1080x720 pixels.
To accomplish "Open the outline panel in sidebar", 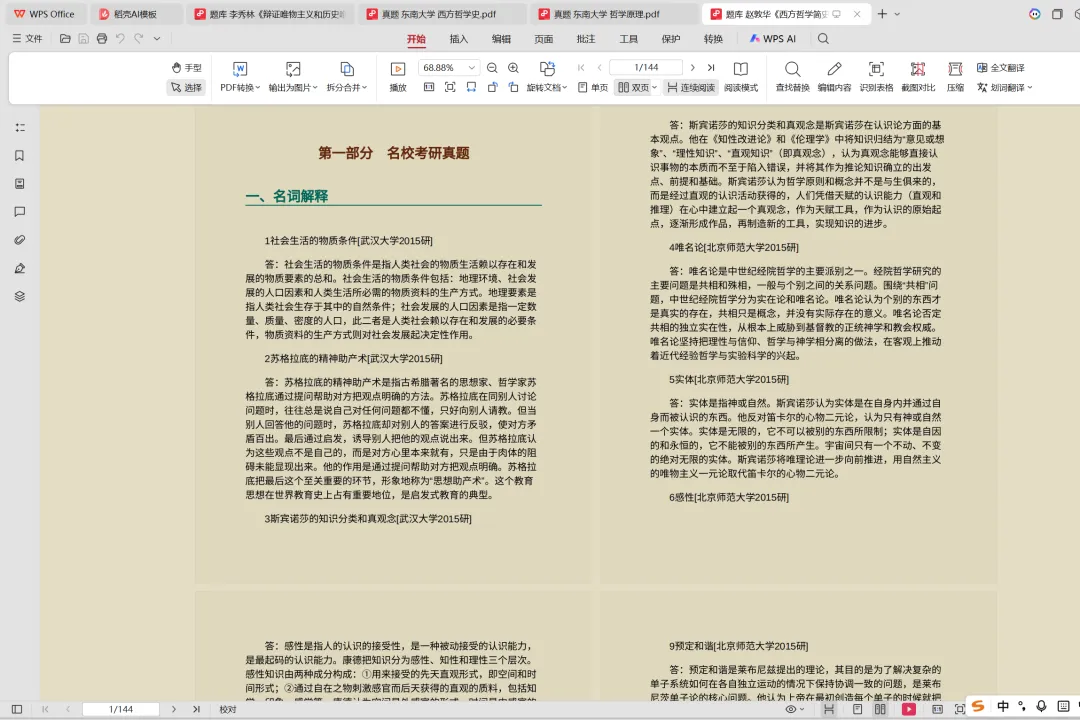I will click(20, 127).
